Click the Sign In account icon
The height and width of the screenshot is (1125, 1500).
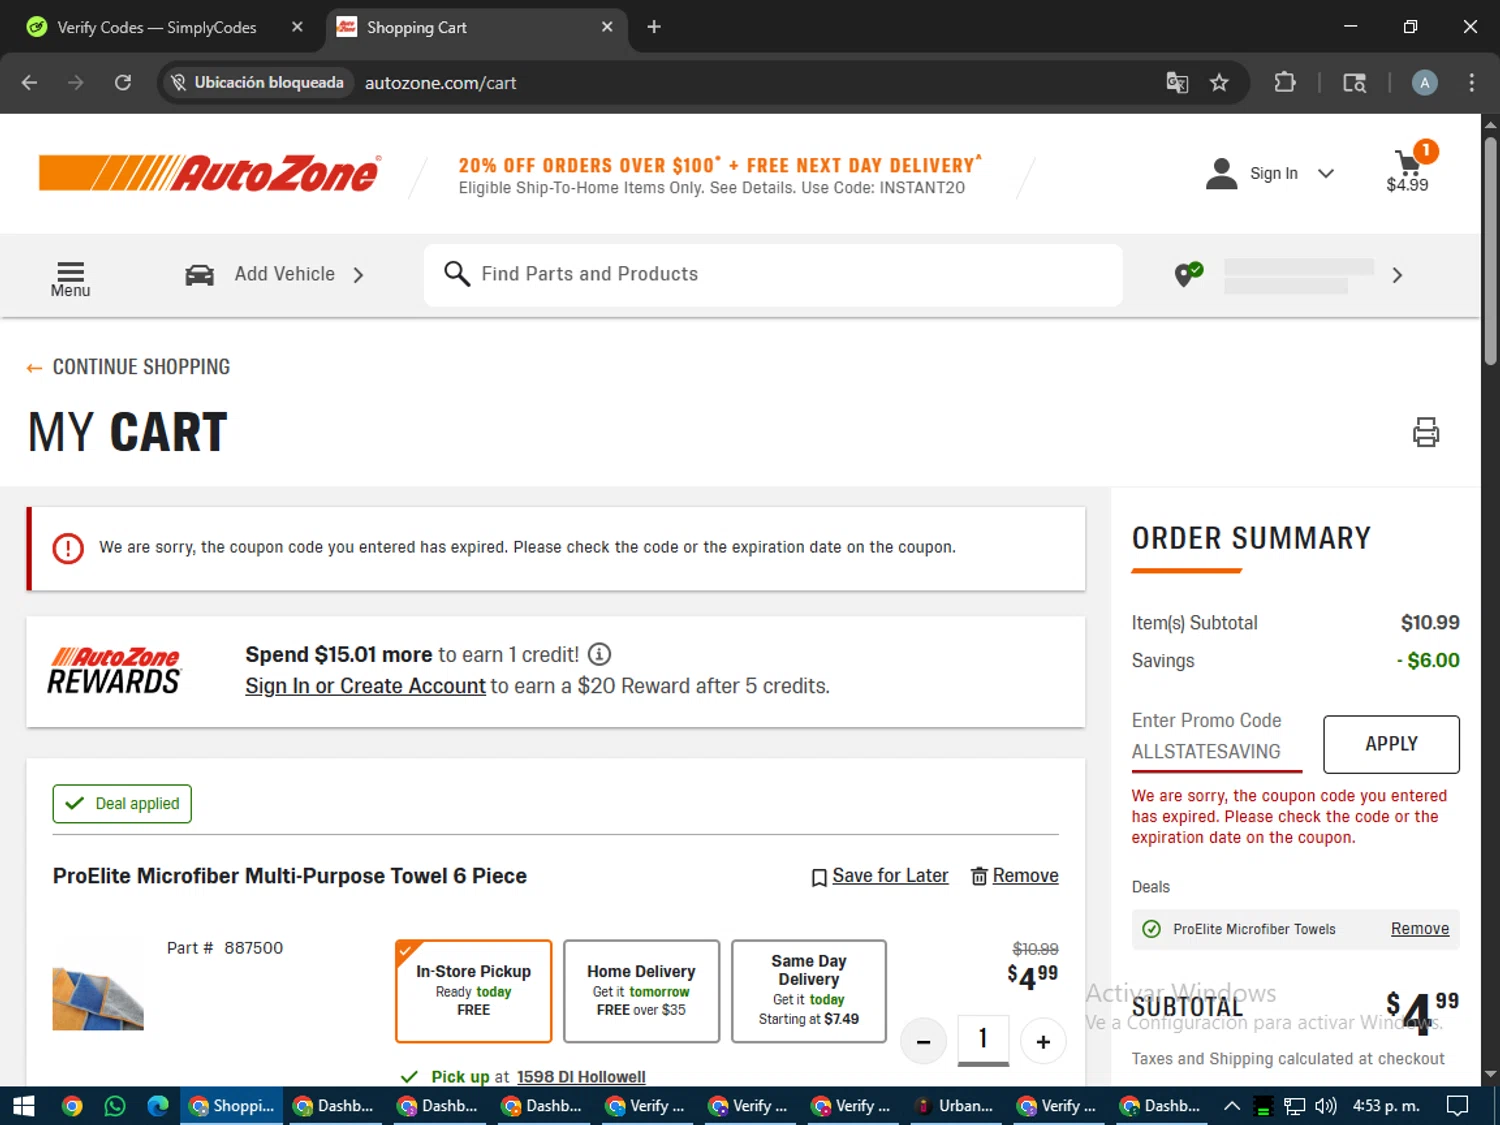(x=1221, y=173)
